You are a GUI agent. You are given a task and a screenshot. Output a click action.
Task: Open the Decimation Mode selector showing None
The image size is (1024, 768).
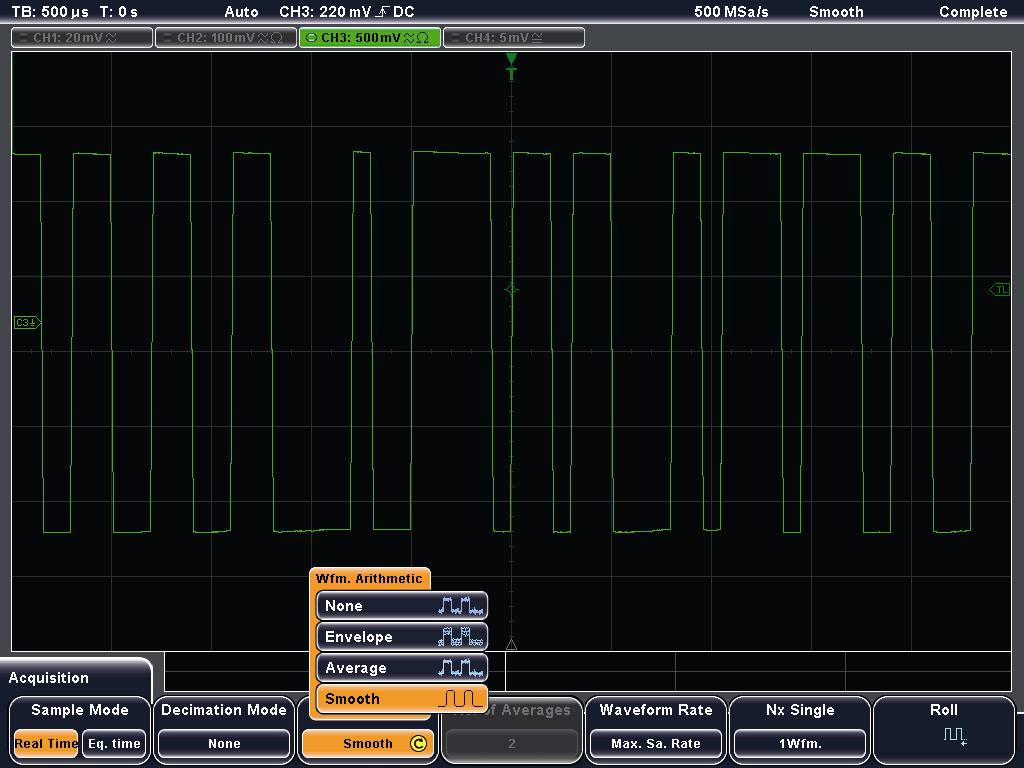coord(224,743)
